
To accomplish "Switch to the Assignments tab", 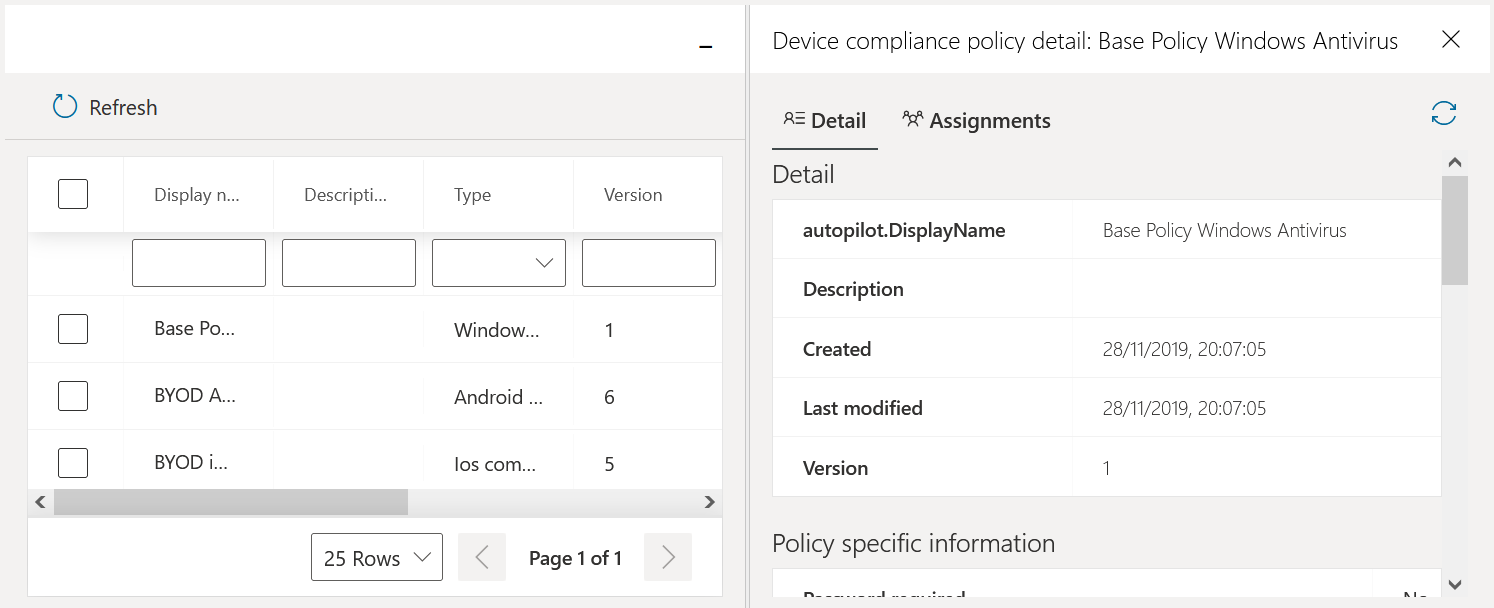I will 976,121.
